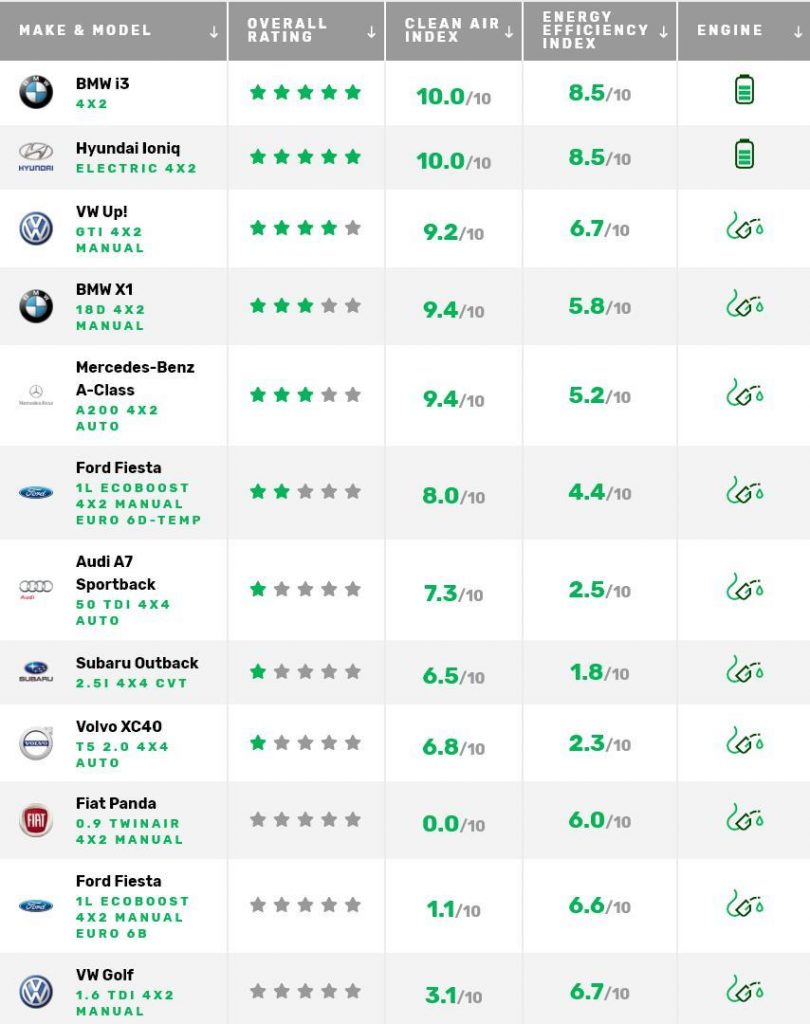Click the Audi rings logo for A7 Sportback
Image resolution: width=810 pixels, height=1024 pixels.
coord(36,589)
